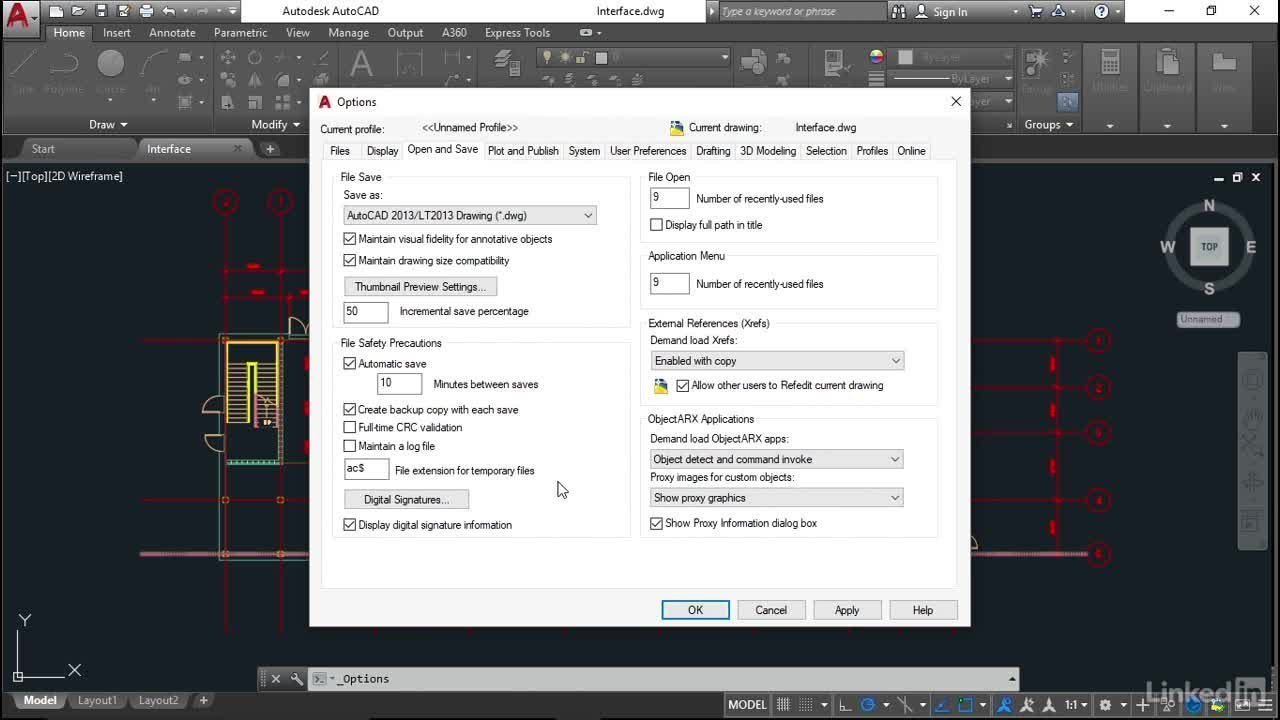The height and width of the screenshot is (720, 1280).
Task: Open the Autodesk App Store cart icon
Action: (1035, 12)
